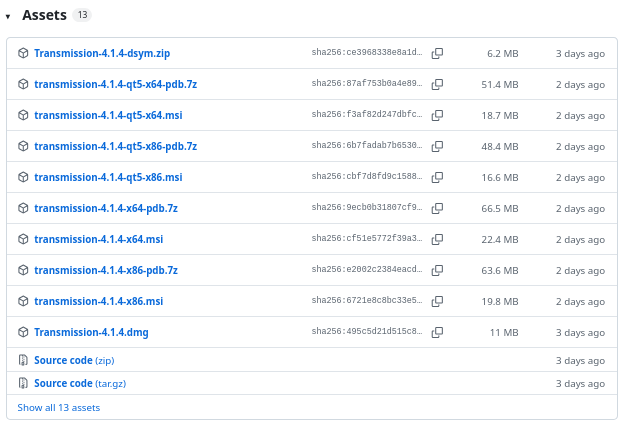Screen dimensions: 625x429
Task: Copy sha256 hash for transmission-4.1.4-x86.msi
Action: coord(437,301)
